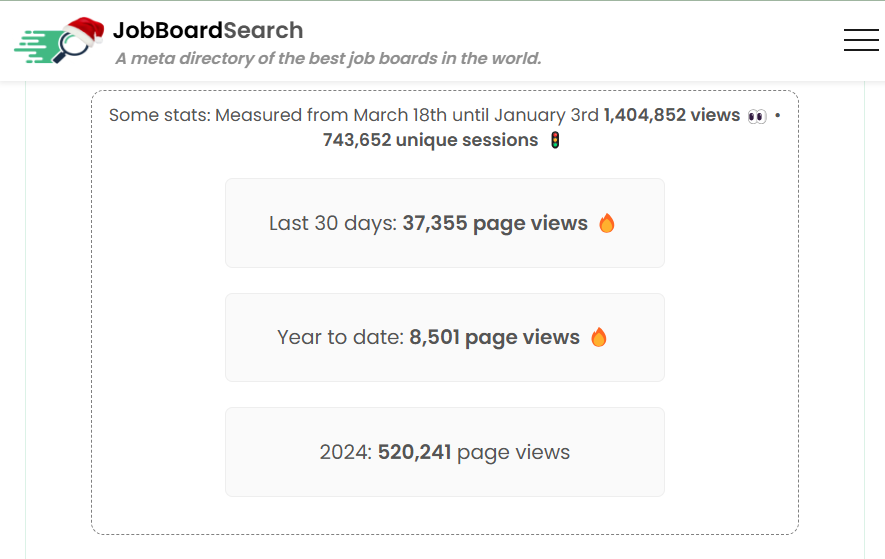Click the flame icon beside Last 30 days
The image size is (885, 559).
[x=607, y=224]
